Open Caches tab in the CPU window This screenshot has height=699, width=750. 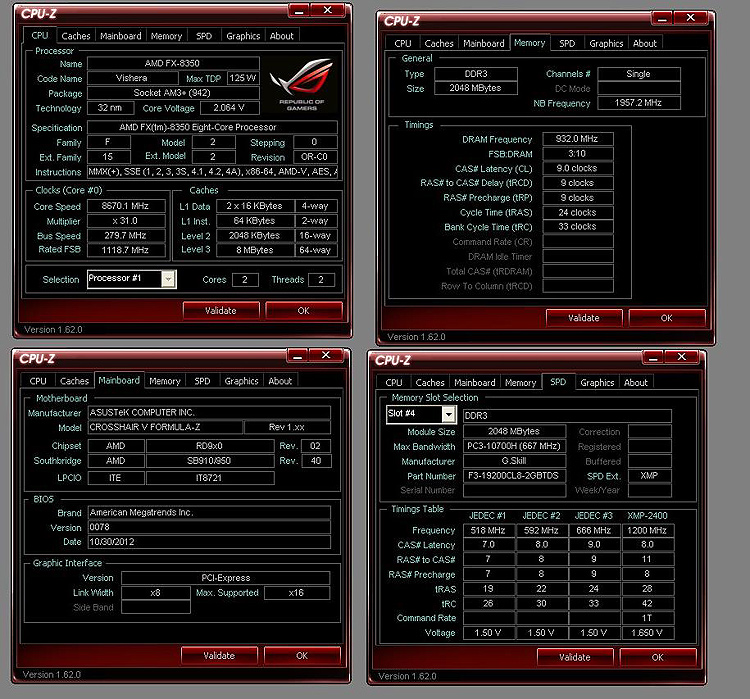[x=76, y=36]
